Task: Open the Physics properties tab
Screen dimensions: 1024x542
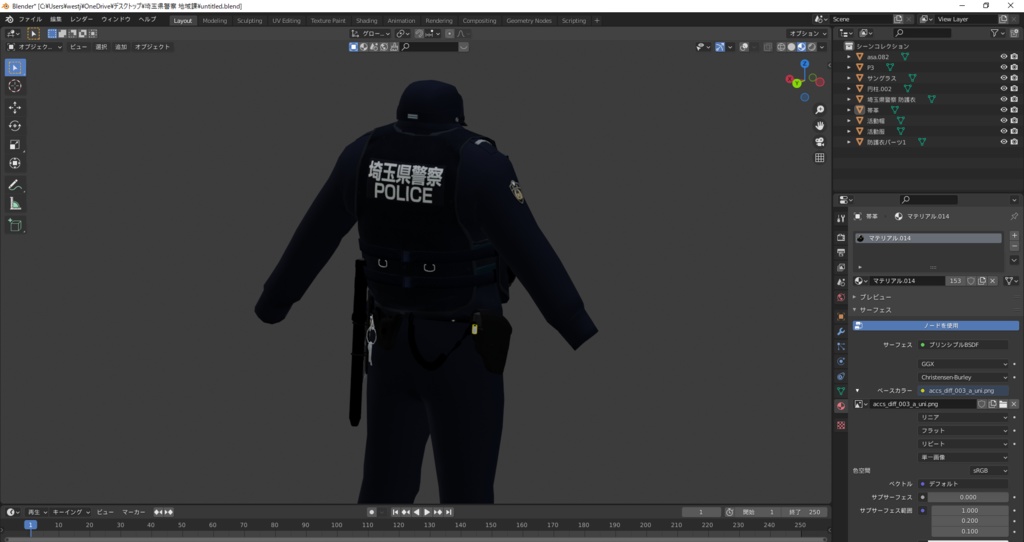Action: (x=841, y=361)
